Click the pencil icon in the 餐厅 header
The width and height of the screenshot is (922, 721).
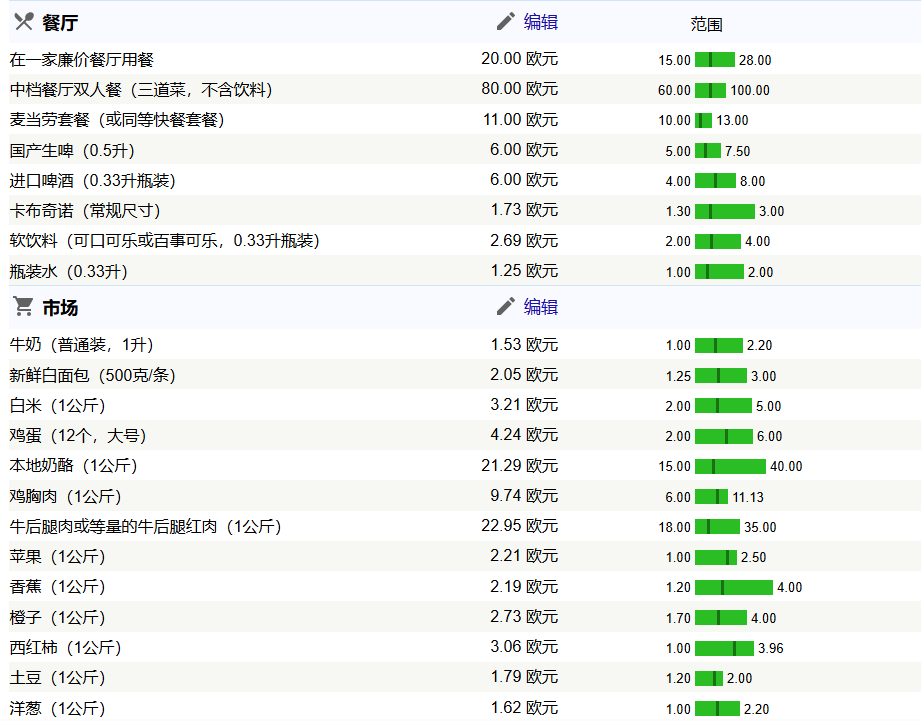tap(506, 22)
